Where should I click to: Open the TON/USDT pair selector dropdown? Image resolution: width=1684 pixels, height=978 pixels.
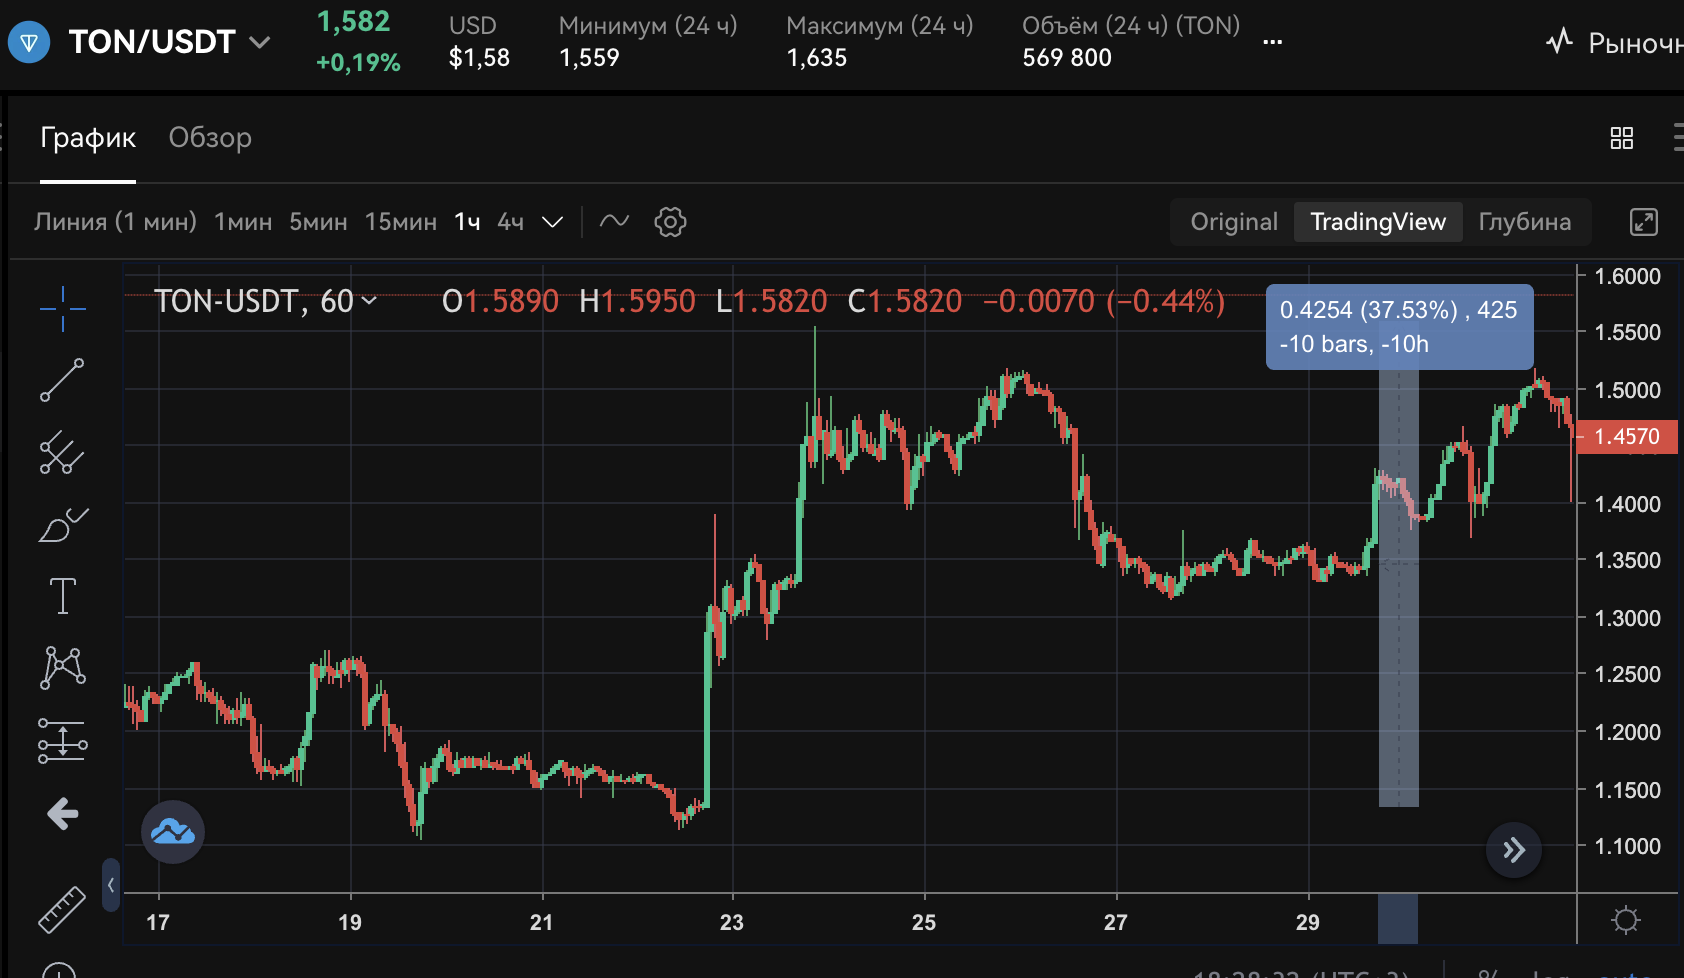(x=170, y=42)
